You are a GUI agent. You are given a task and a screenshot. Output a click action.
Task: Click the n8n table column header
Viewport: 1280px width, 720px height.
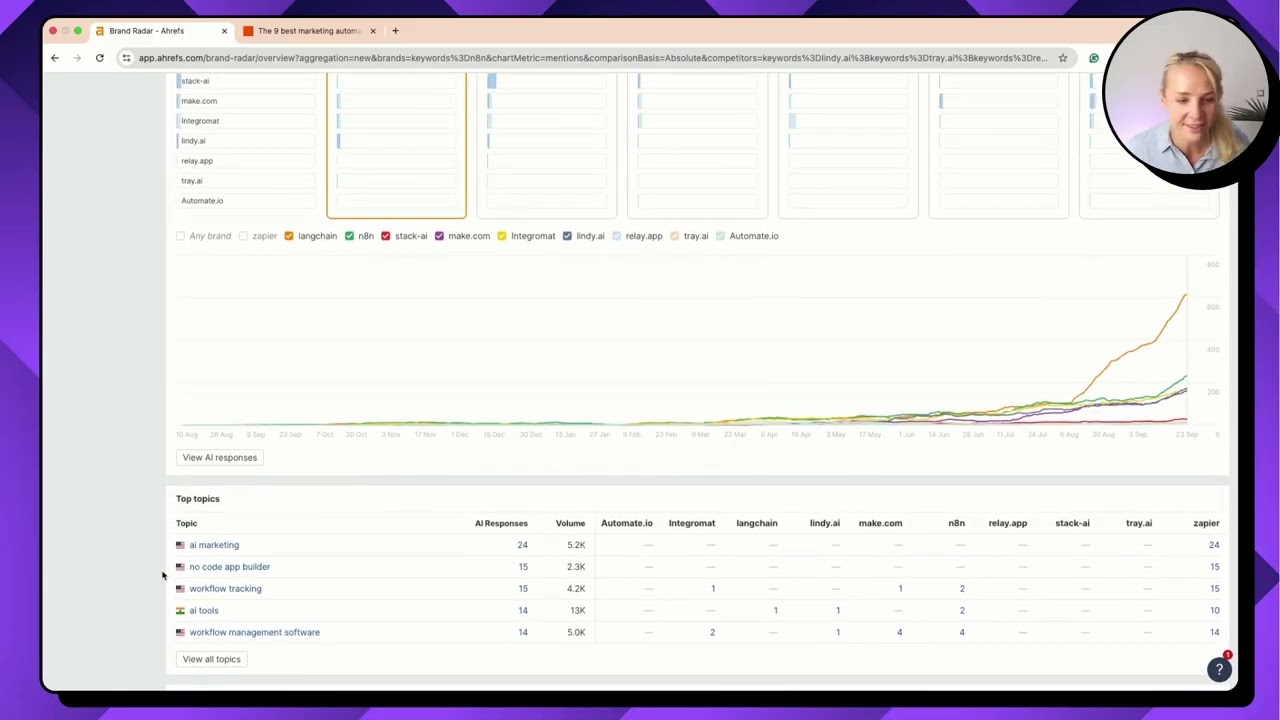tap(956, 523)
